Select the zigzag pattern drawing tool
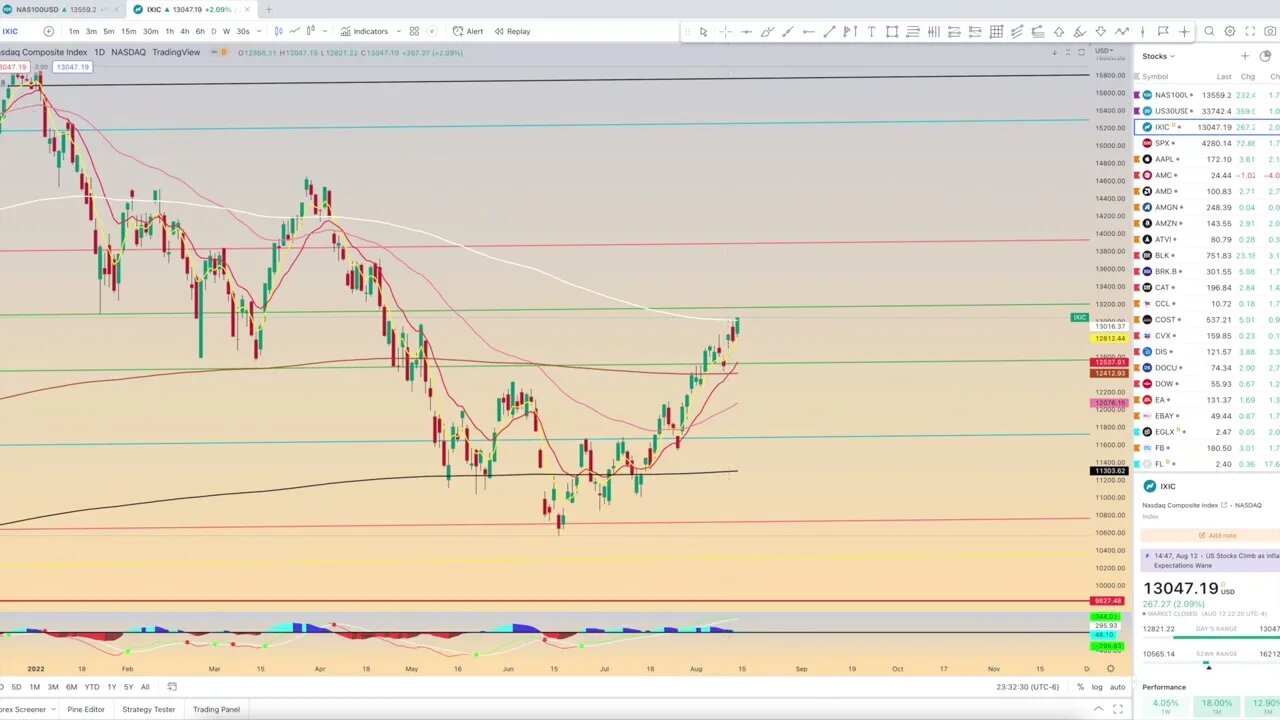This screenshot has height=720, width=1280. tap(1121, 31)
